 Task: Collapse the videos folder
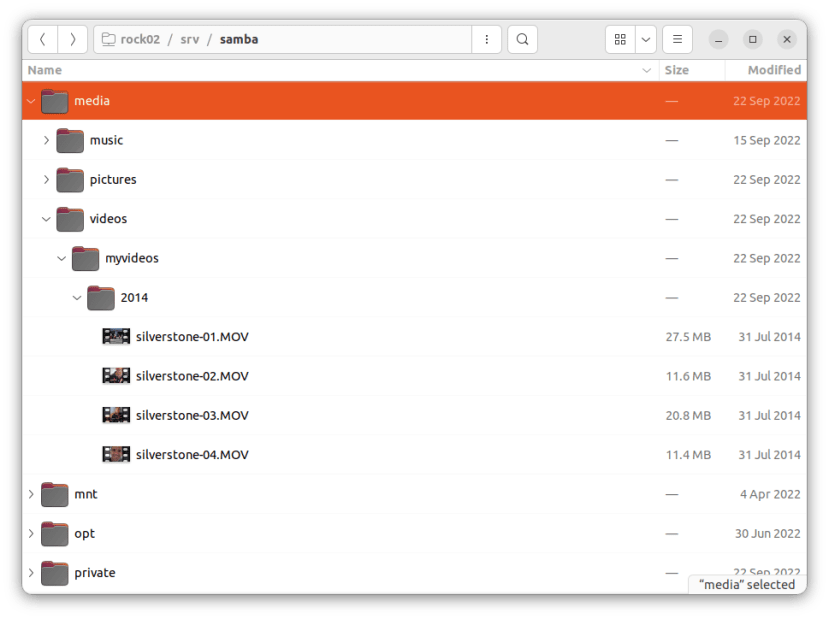(x=47, y=219)
